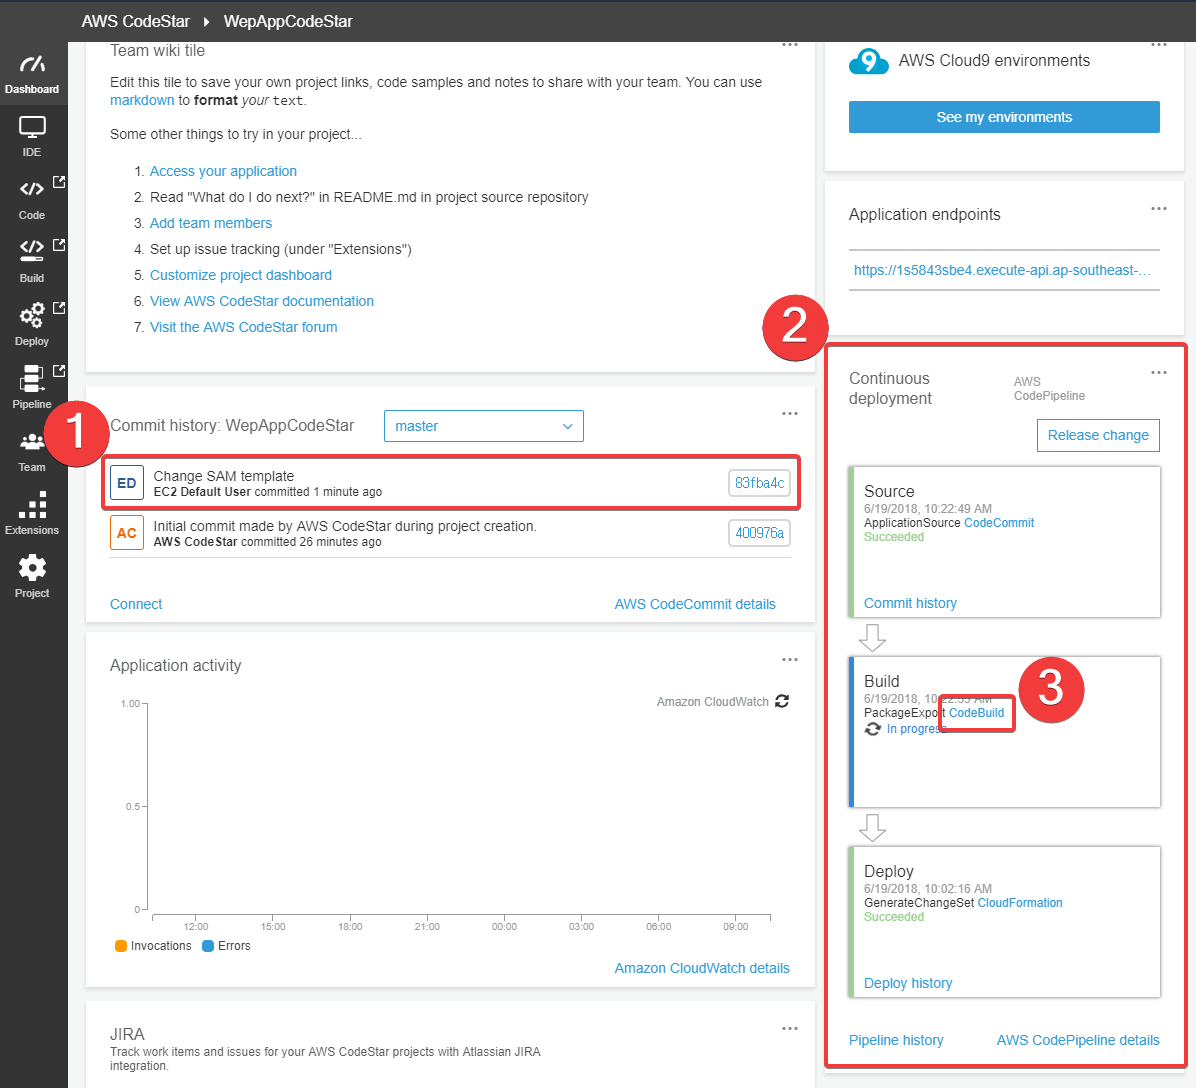Click In progress status link
Image resolution: width=1196 pixels, height=1088 pixels.
click(916, 729)
